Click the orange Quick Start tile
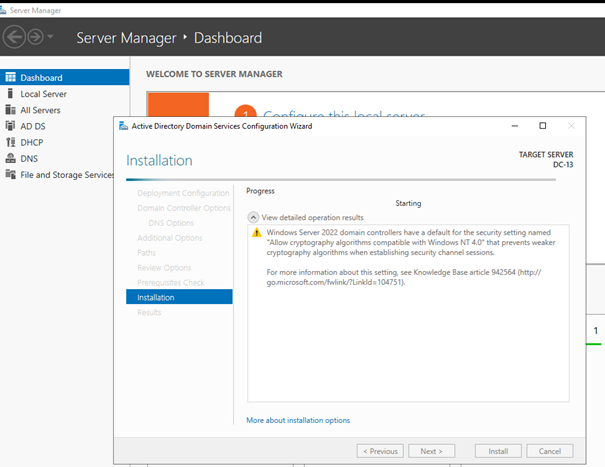This screenshot has height=467, width=605. point(178,104)
